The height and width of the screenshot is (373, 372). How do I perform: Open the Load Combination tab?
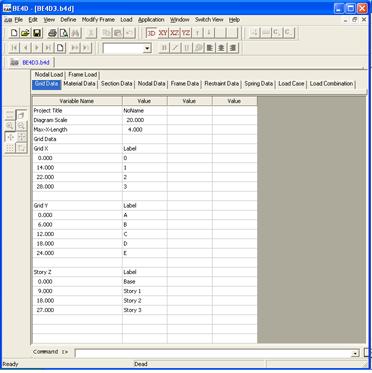point(331,84)
